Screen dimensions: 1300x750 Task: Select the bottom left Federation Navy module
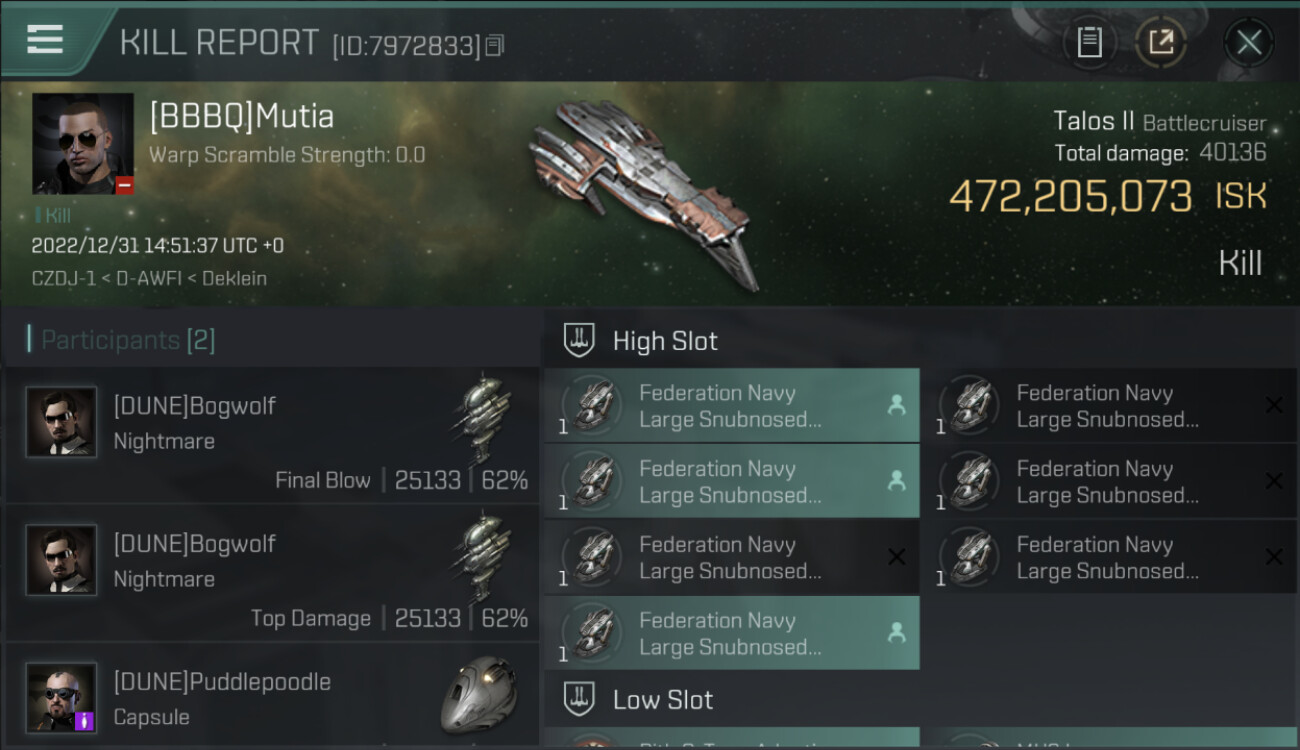point(731,634)
